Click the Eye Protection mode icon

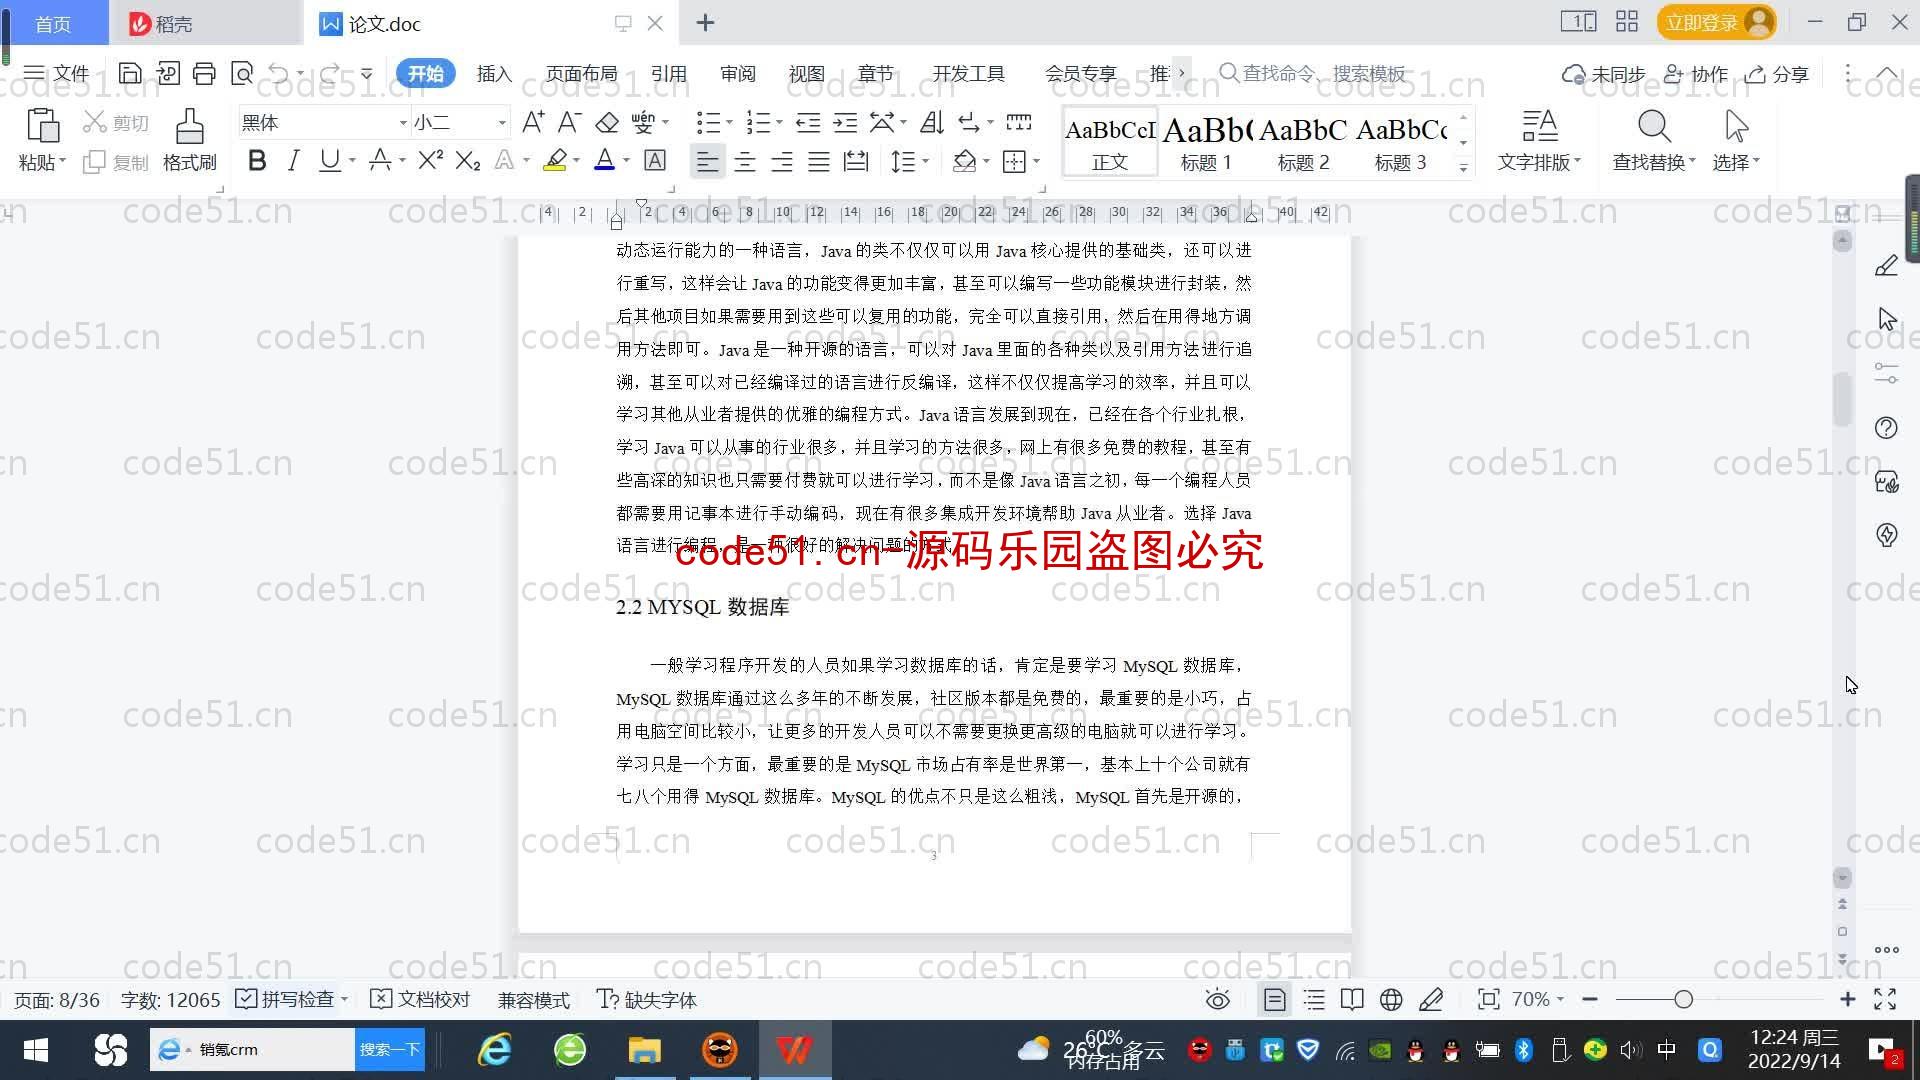[x=1217, y=999]
